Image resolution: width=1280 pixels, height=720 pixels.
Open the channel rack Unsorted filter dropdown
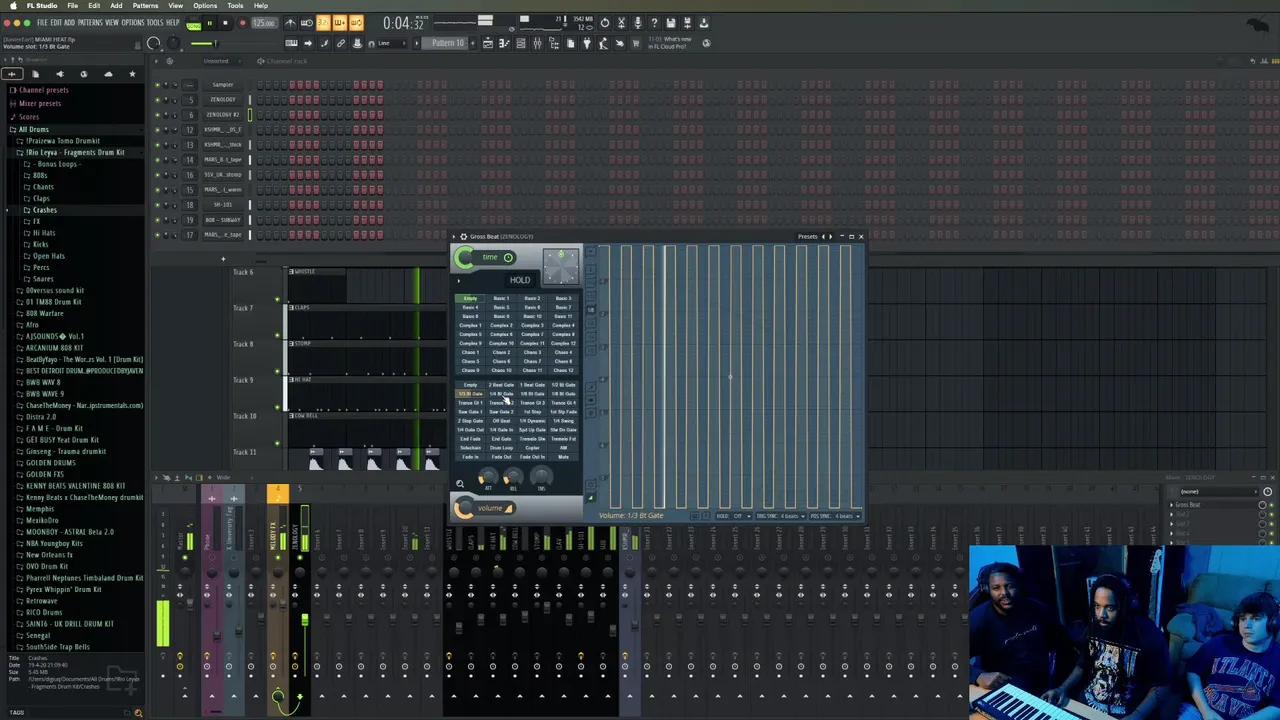(220, 61)
